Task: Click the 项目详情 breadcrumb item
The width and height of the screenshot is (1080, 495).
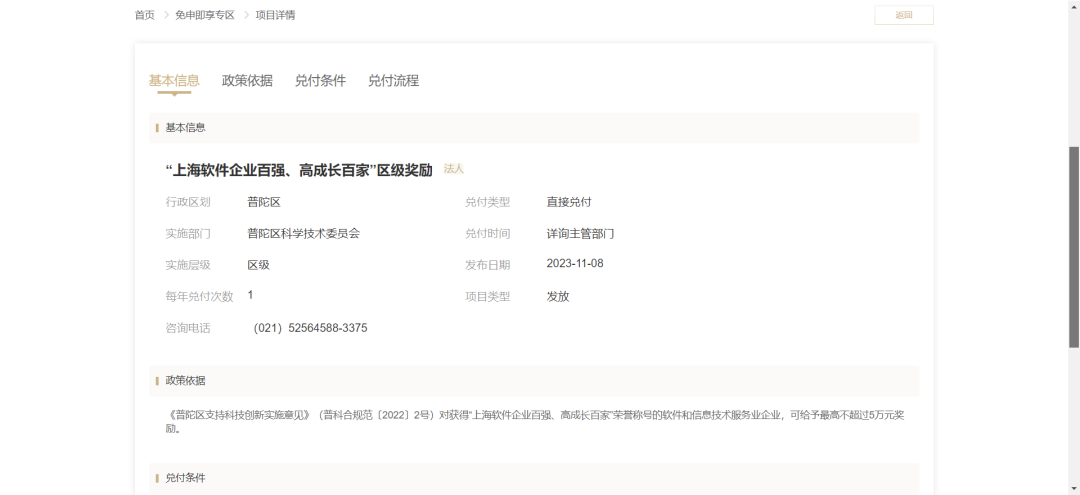Action: click(275, 15)
